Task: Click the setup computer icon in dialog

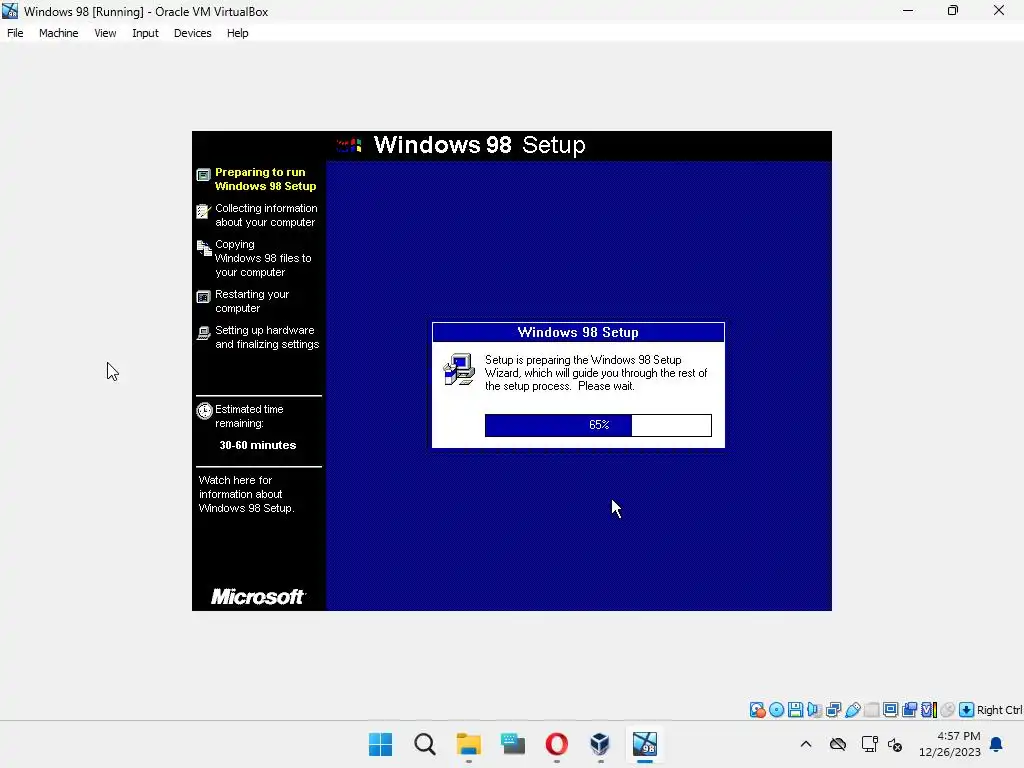Action: (x=459, y=369)
